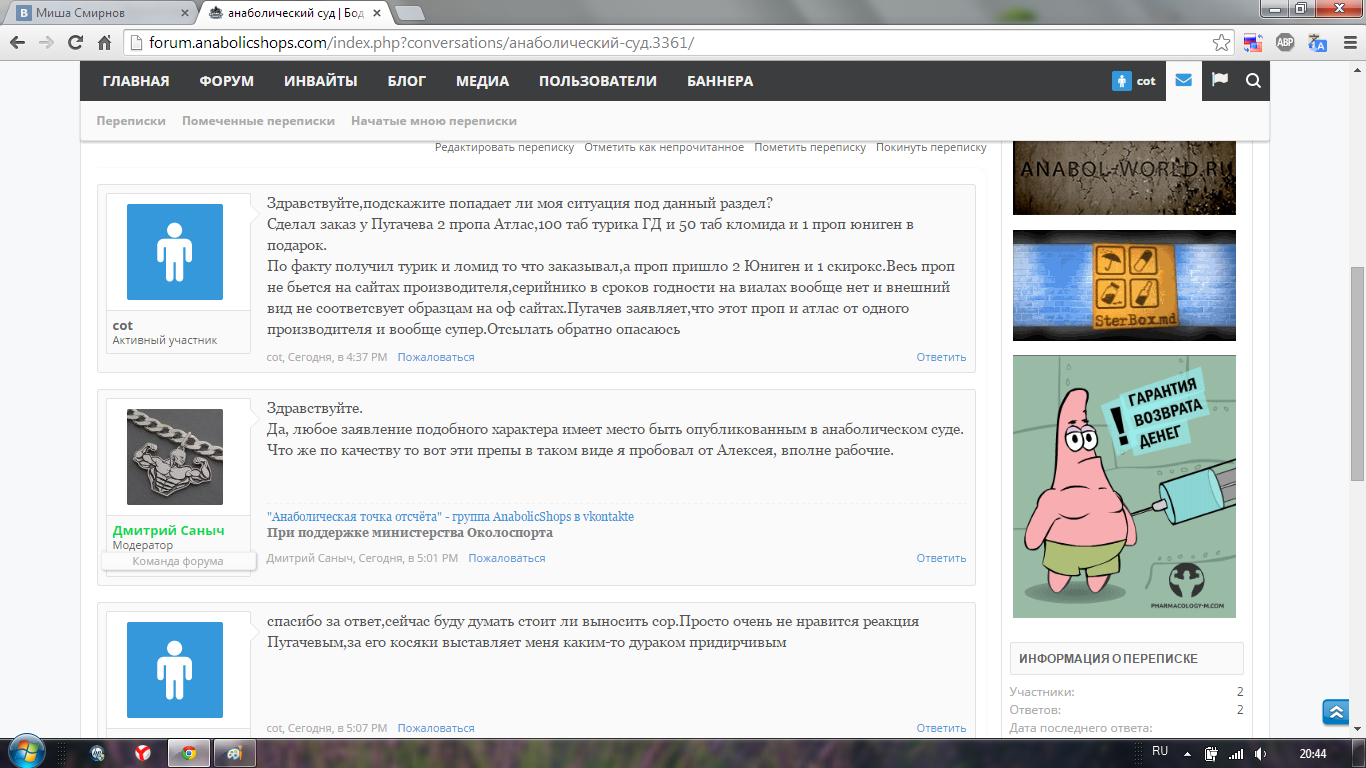Viewport: 1366px width, 768px height.
Task: Go to ПОЛЬЗОВАТЕЛИ in navigation bar
Action: pos(597,81)
